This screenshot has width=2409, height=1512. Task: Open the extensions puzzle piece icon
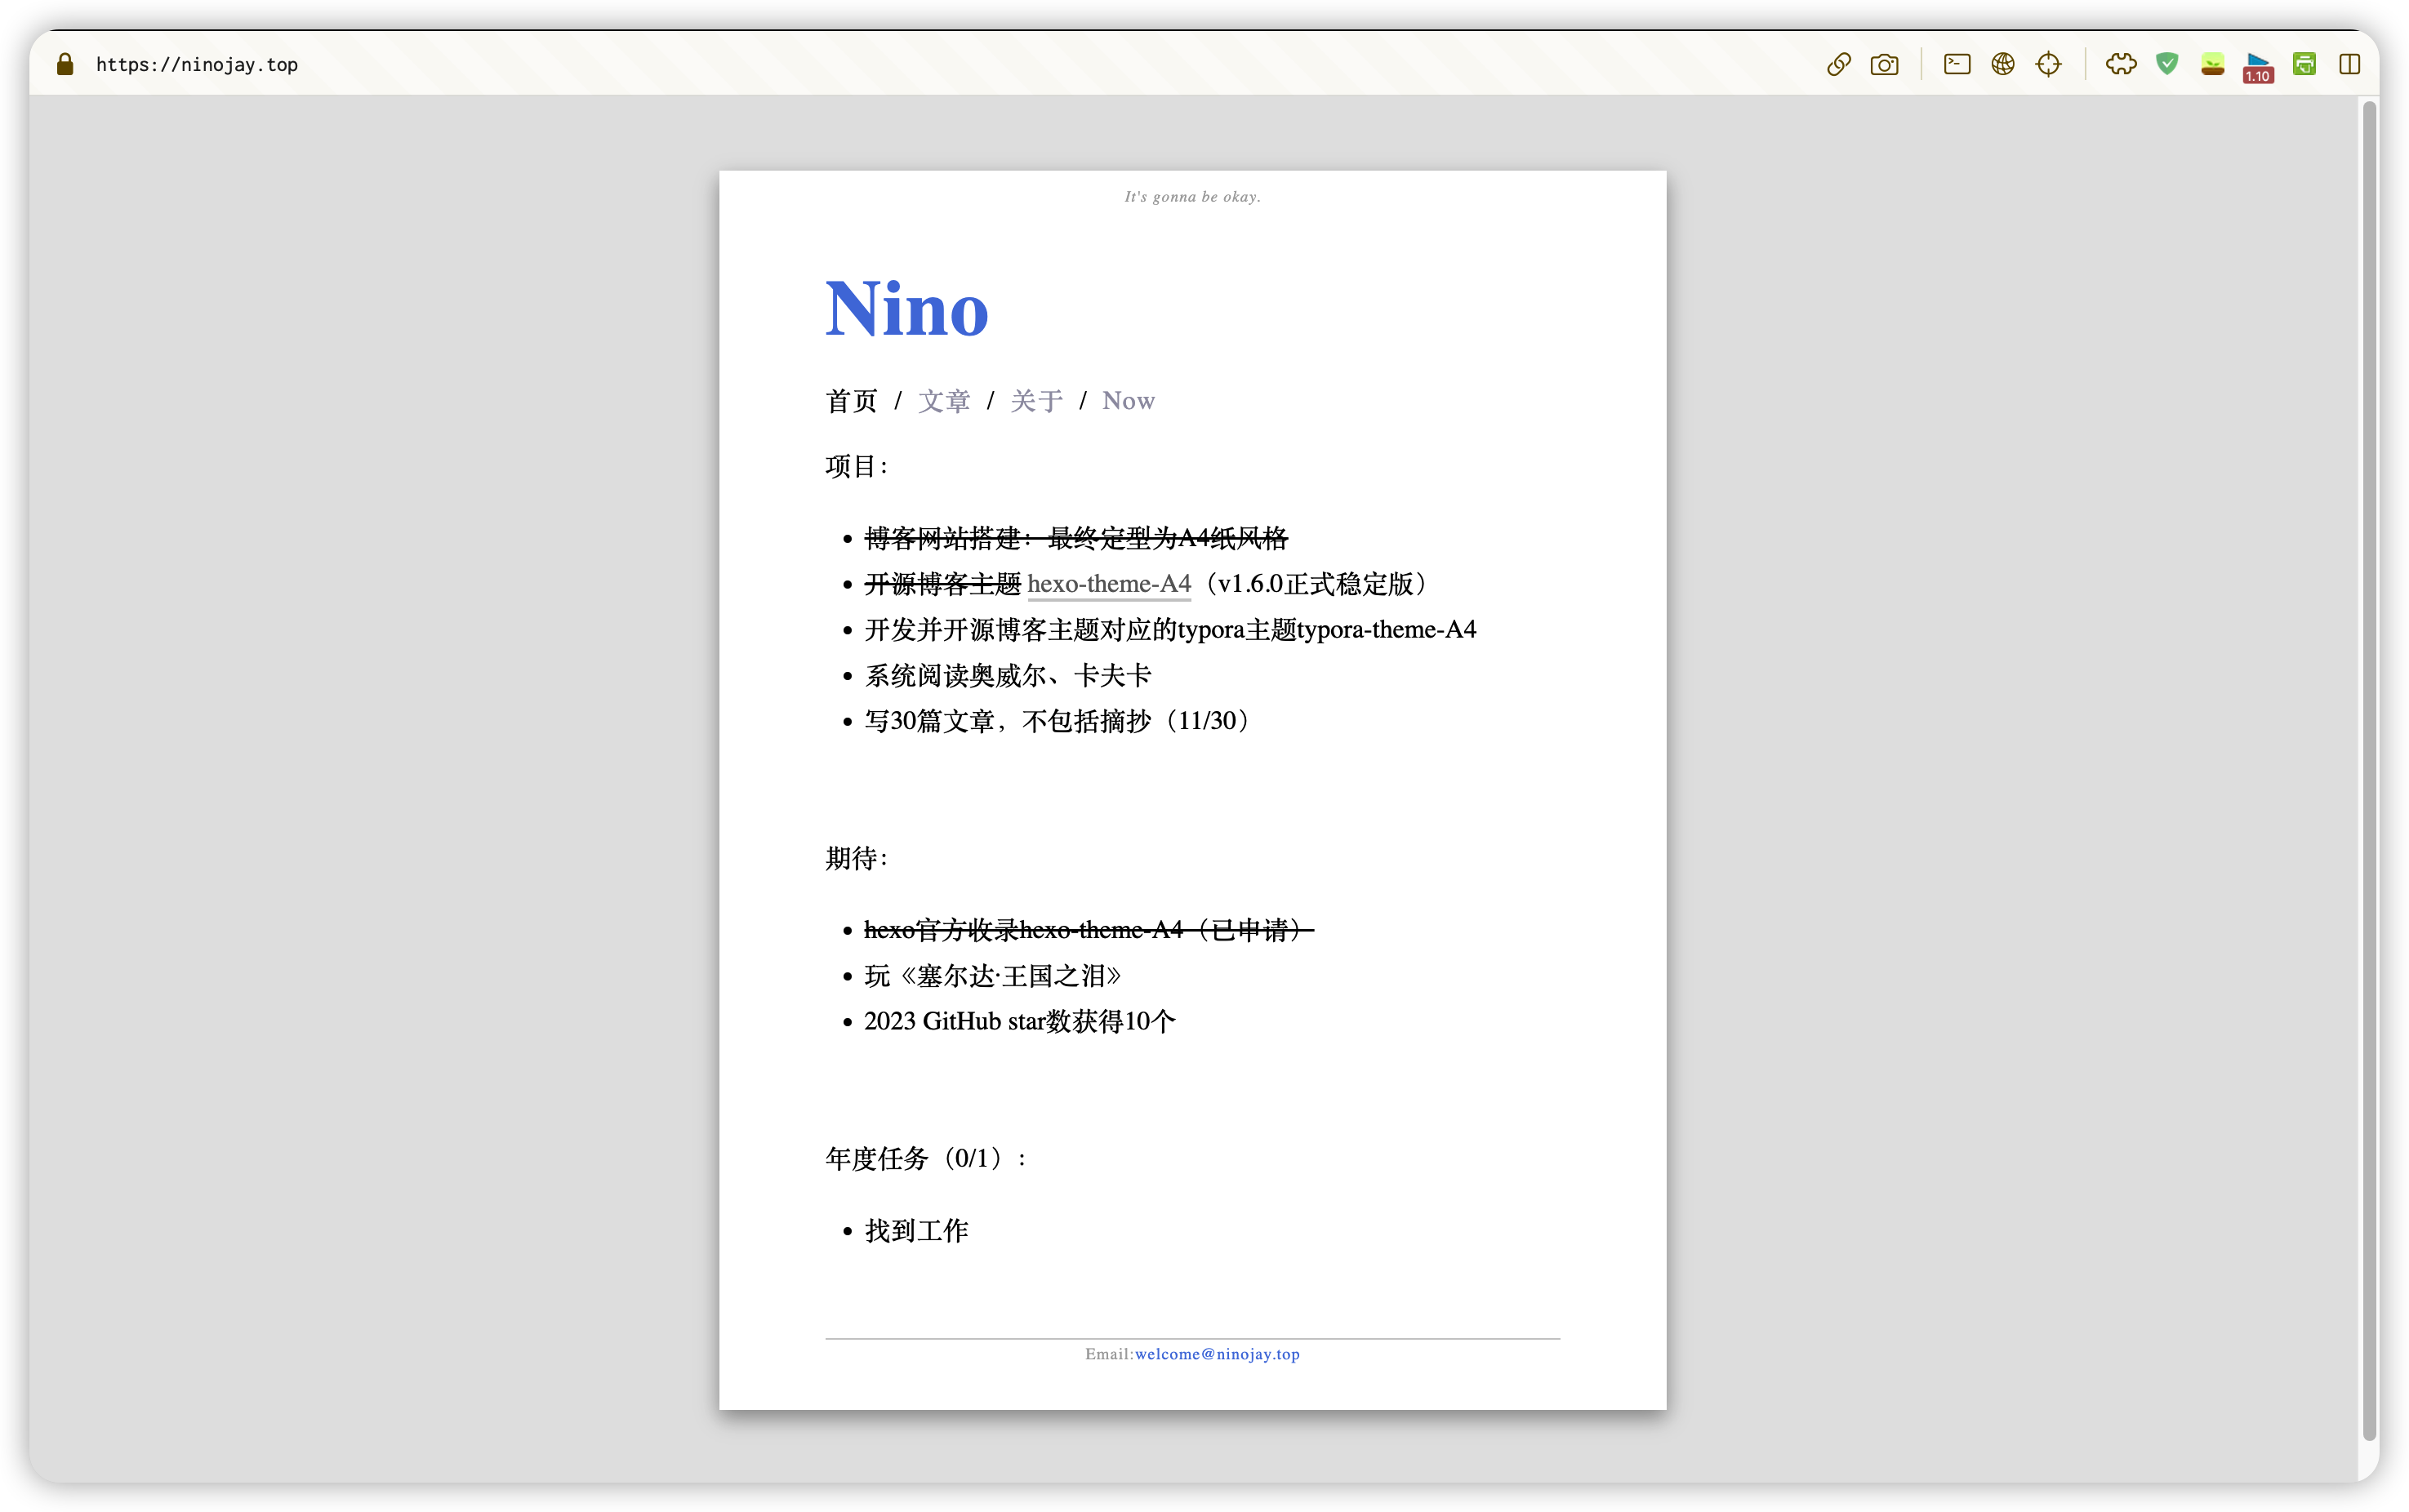click(x=2121, y=64)
